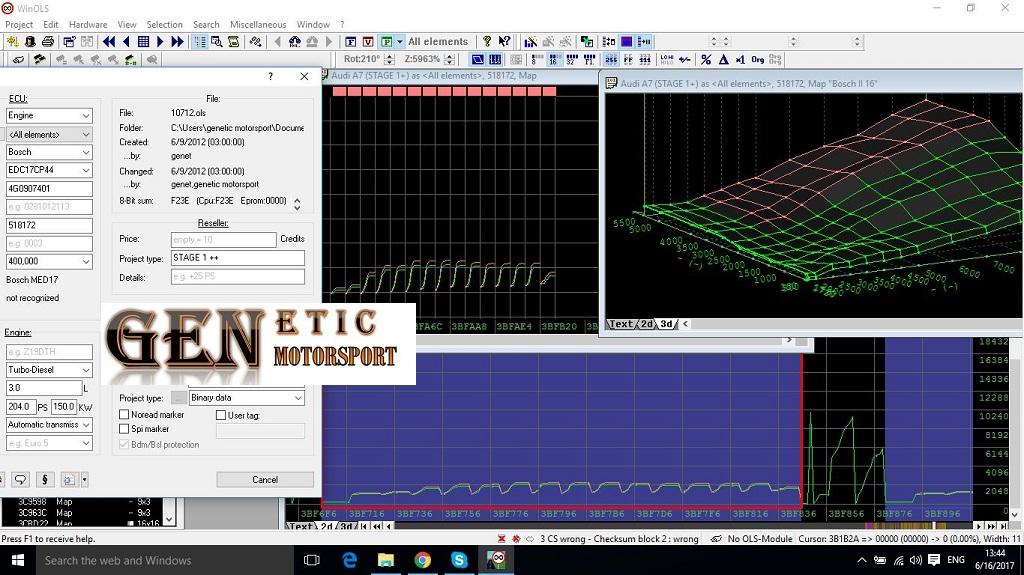The image size is (1024, 575).
Task: Enable the Noread marker checkbox
Action: pyautogui.click(x=124, y=415)
